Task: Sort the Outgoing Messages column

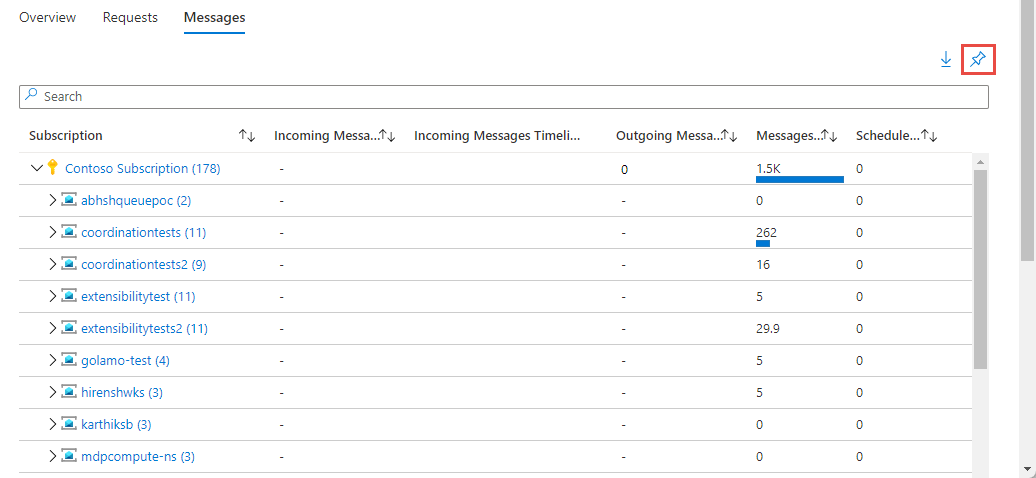Action: pyautogui.click(x=729, y=136)
